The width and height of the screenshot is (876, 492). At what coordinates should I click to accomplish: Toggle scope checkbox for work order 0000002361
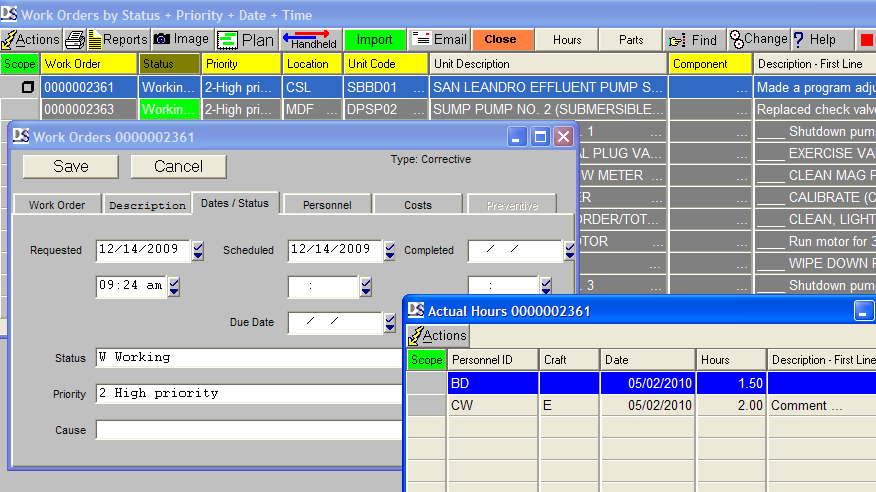pos(28,88)
